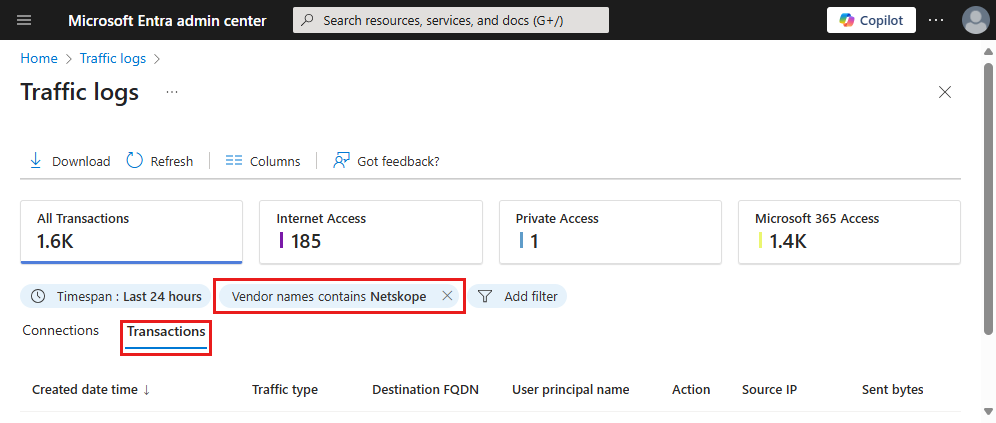Image resolution: width=996 pixels, height=423 pixels.
Task: Click the Action column header
Action: 691,389
